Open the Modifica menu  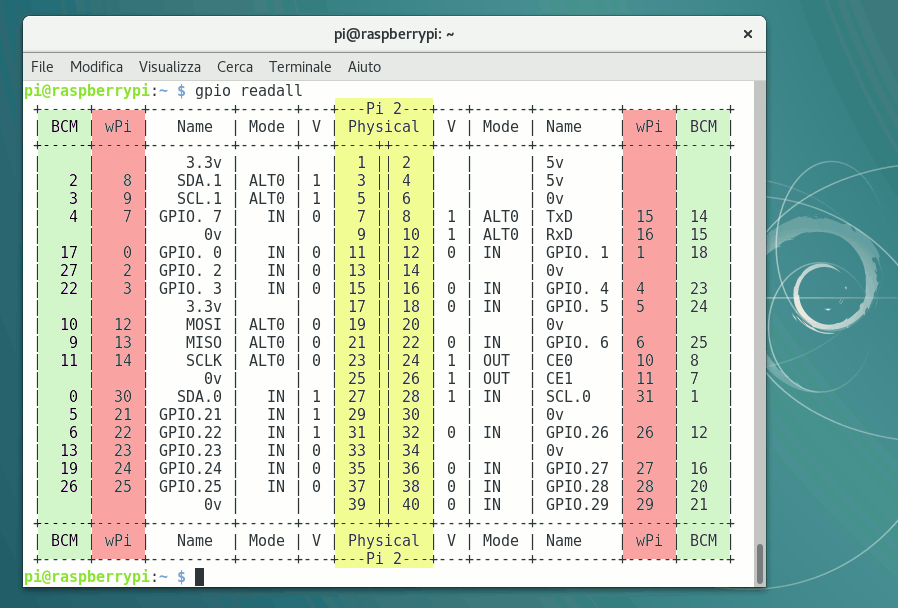[x=96, y=67]
